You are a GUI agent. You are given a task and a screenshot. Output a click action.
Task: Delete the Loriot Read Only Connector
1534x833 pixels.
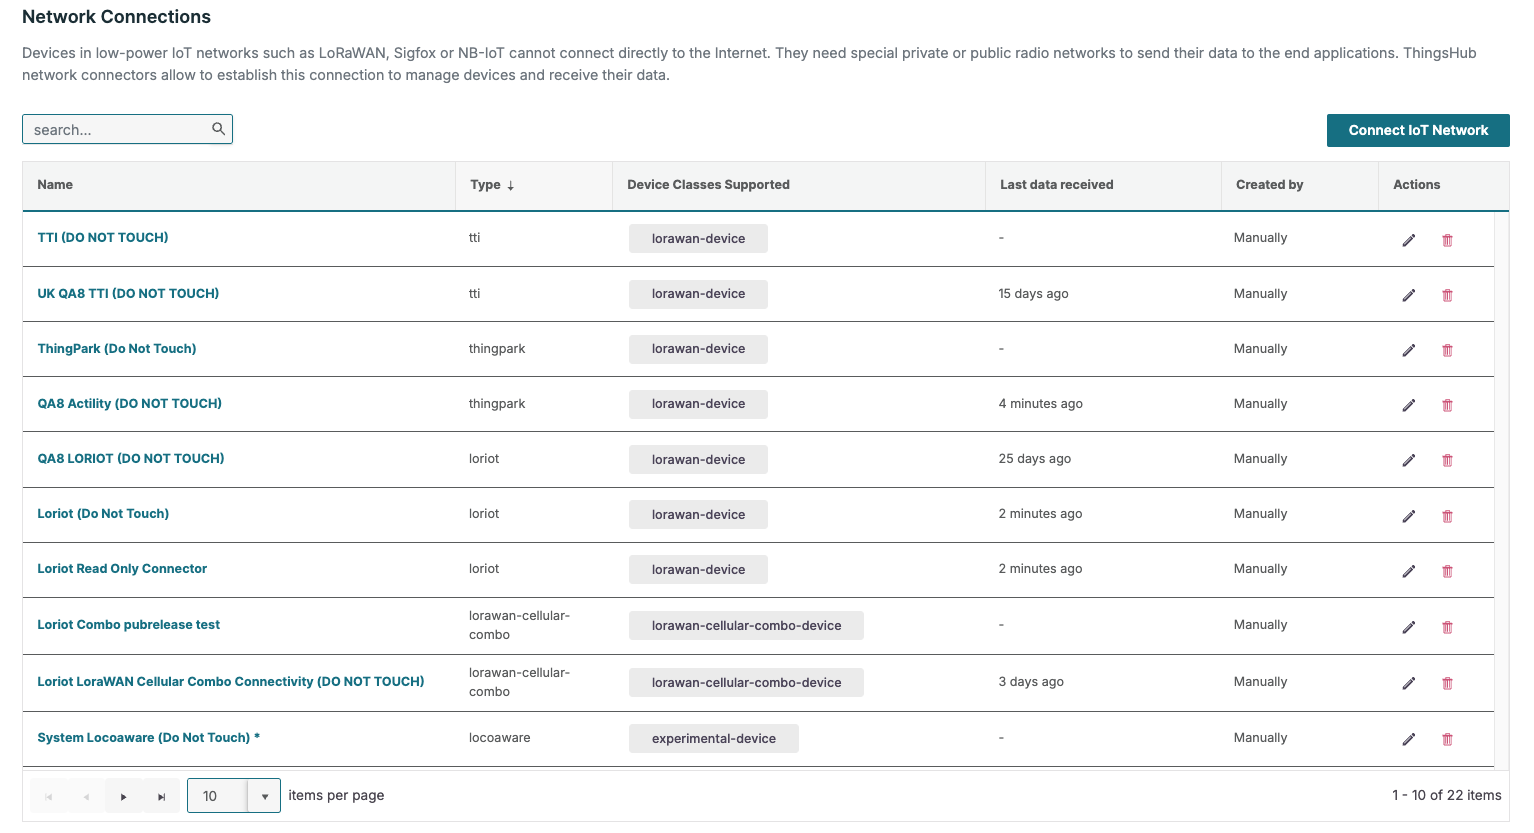1447,571
